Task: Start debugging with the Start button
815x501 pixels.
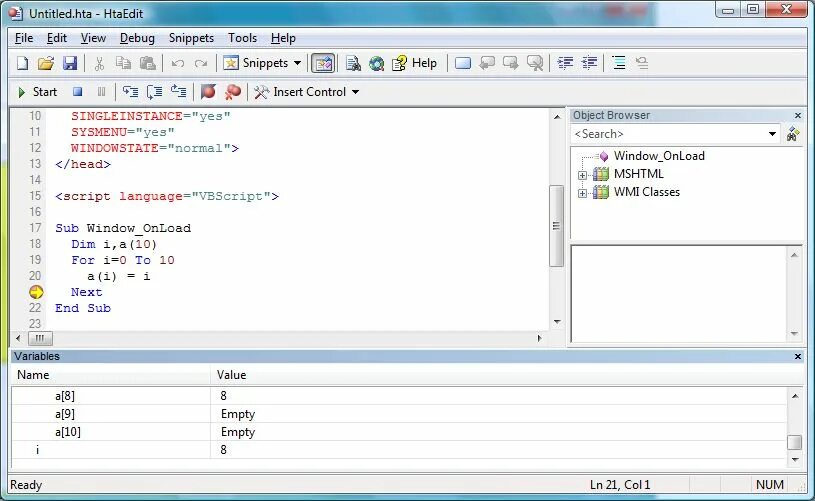Action: pos(37,92)
